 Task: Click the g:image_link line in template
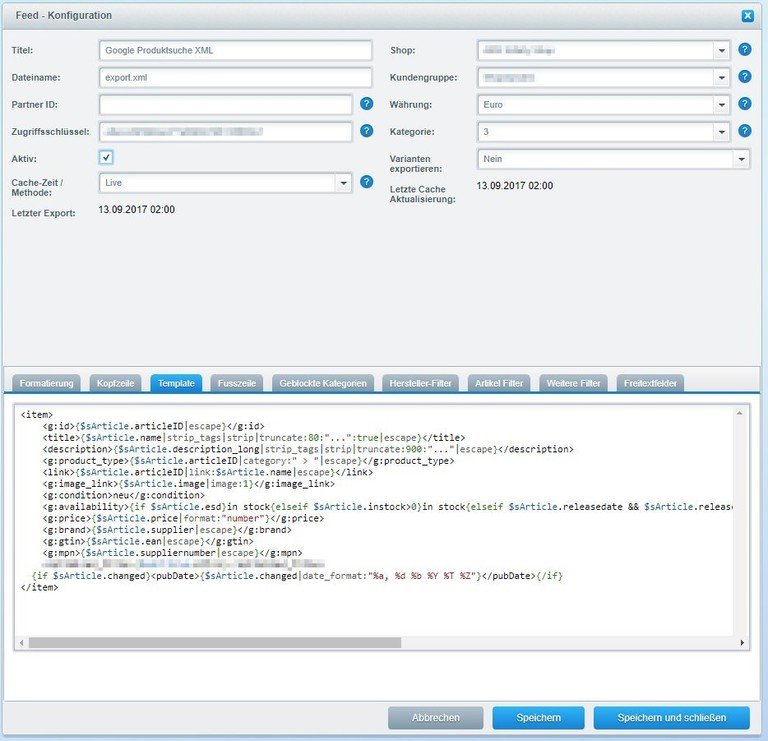[x=189, y=484]
